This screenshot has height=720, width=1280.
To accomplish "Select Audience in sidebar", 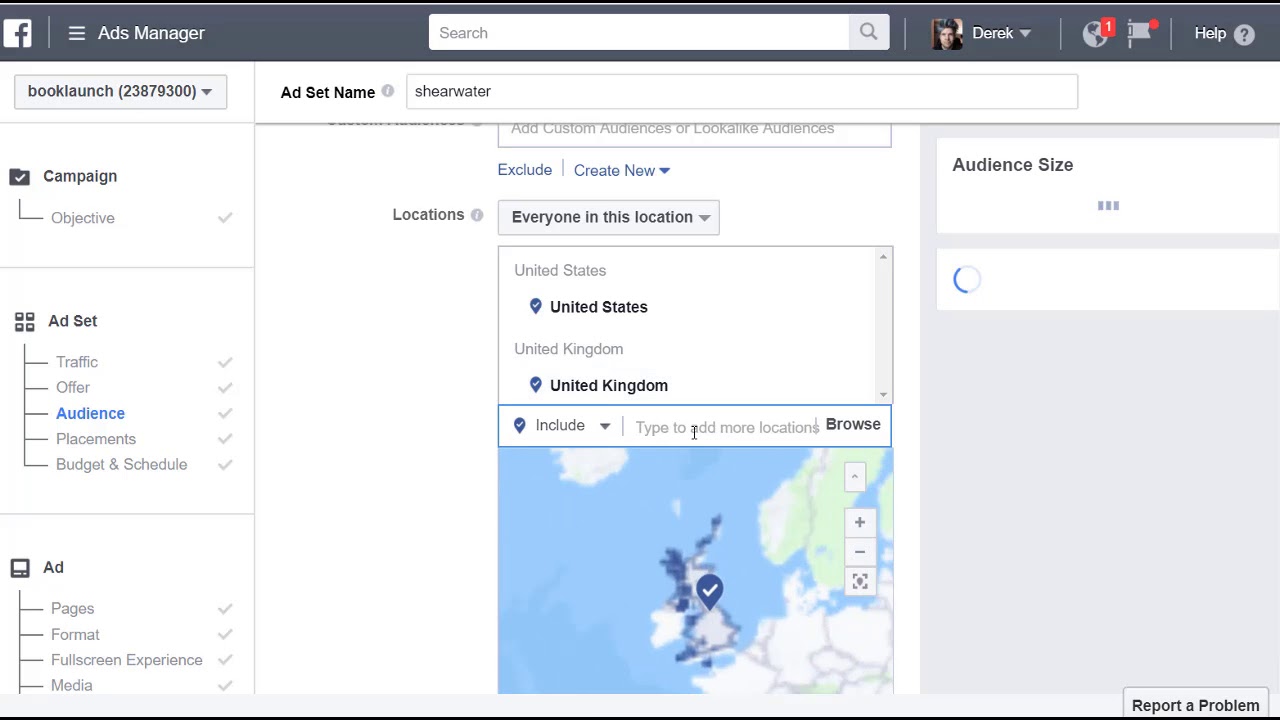I will pos(90,413).
